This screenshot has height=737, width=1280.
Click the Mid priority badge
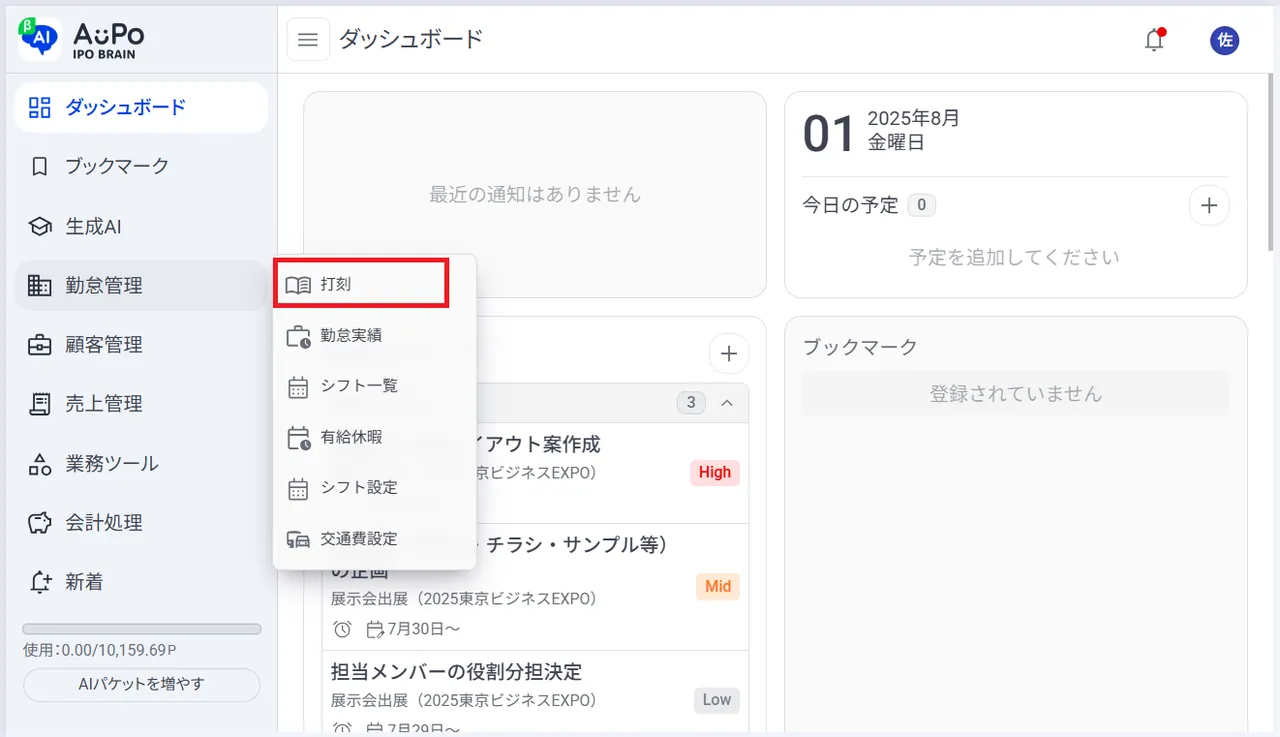click(x=718, y=587)
